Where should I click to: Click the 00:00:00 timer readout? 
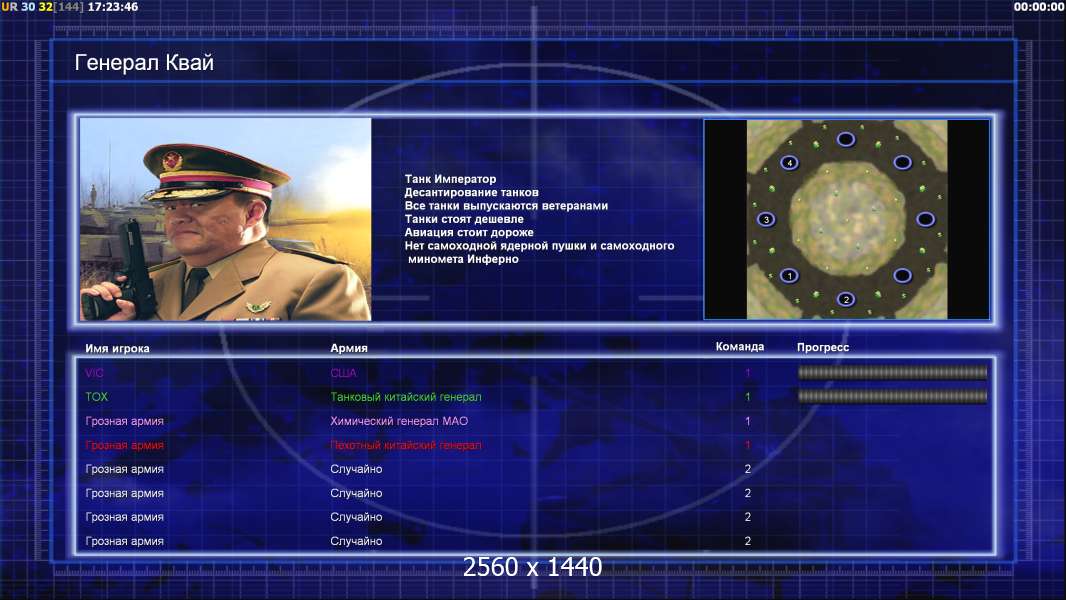point(1038,7)
